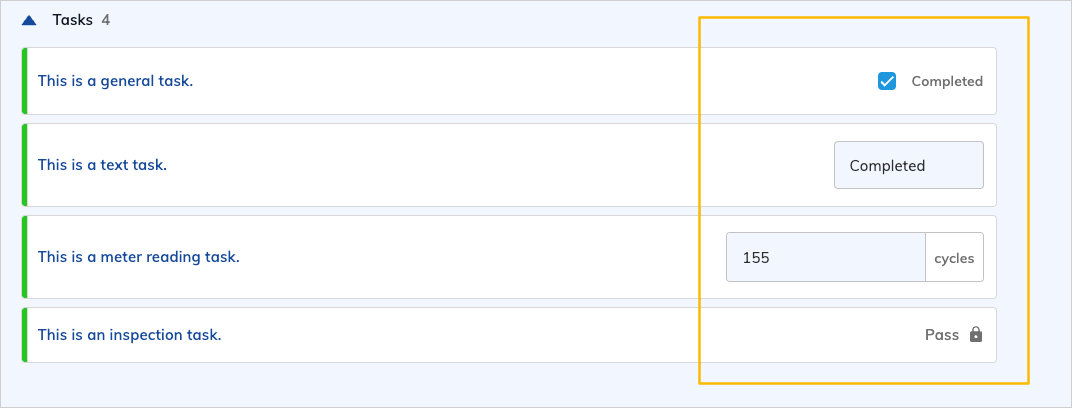Viewport: 1072px width, 408px height.
Task: Open "This is an inspection task."
Action: click(x=129, y=335)
